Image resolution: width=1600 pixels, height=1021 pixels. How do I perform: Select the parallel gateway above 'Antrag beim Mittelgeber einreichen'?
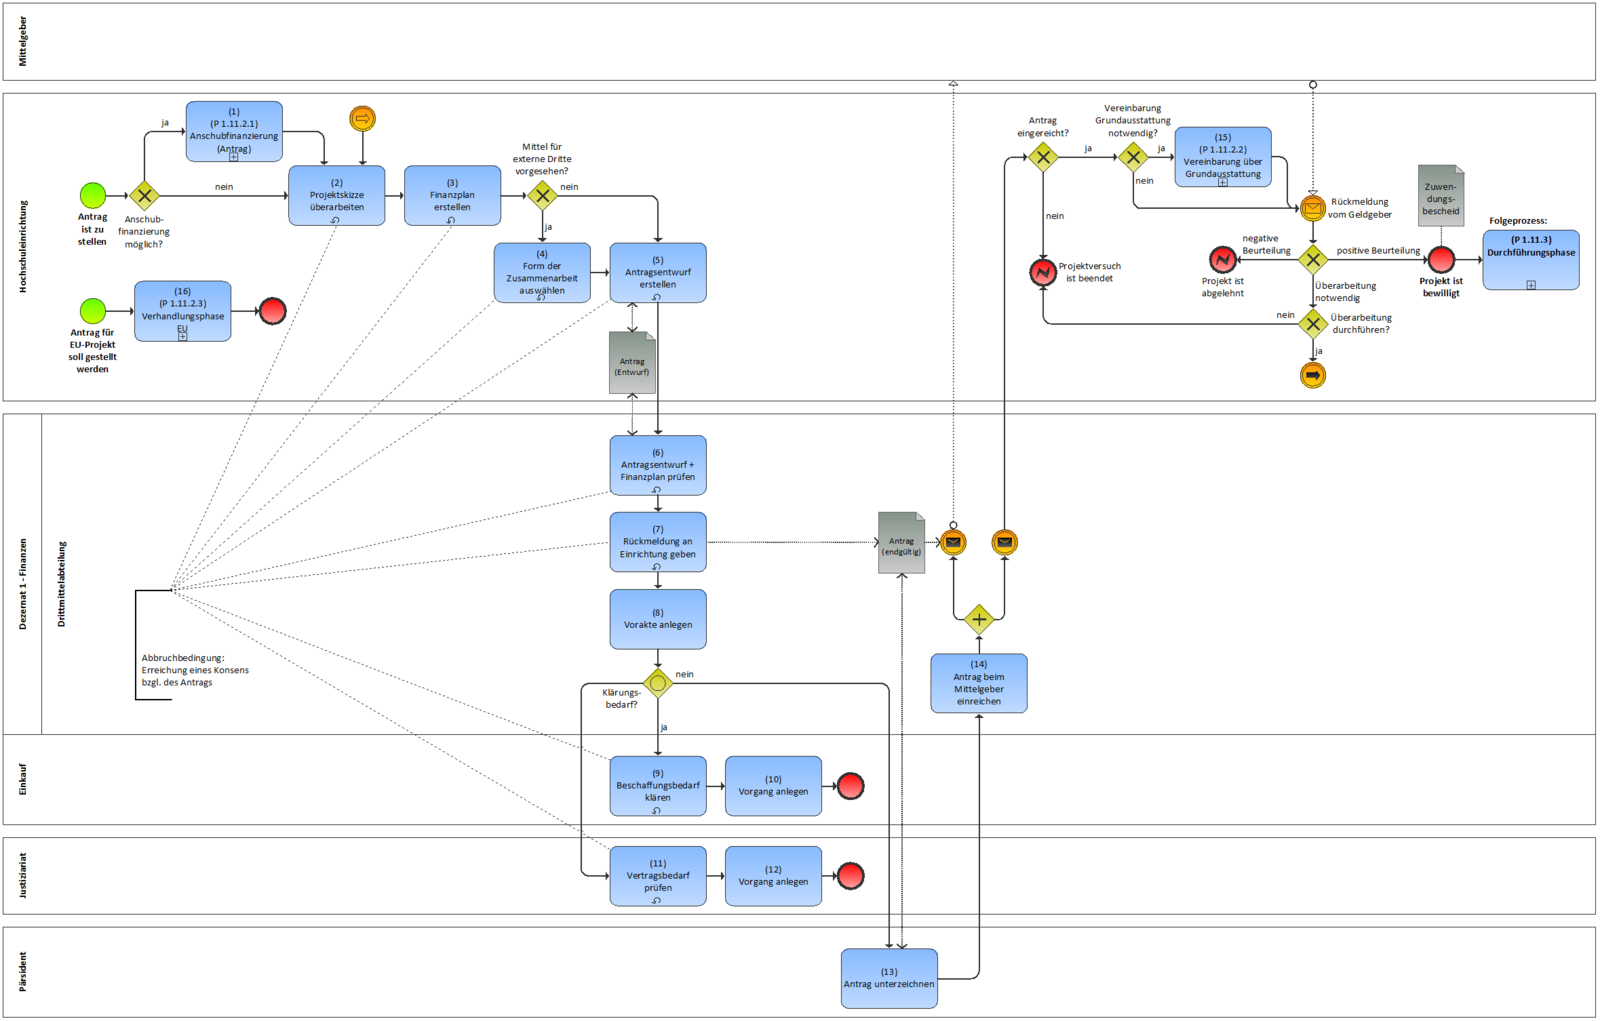[979, 619]
